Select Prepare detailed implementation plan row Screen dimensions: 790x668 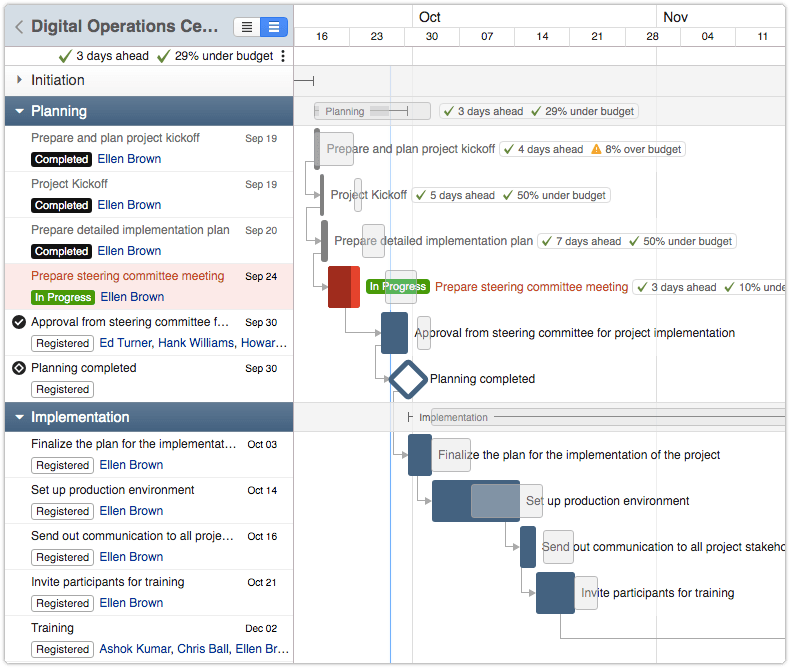tap(149, 241)
